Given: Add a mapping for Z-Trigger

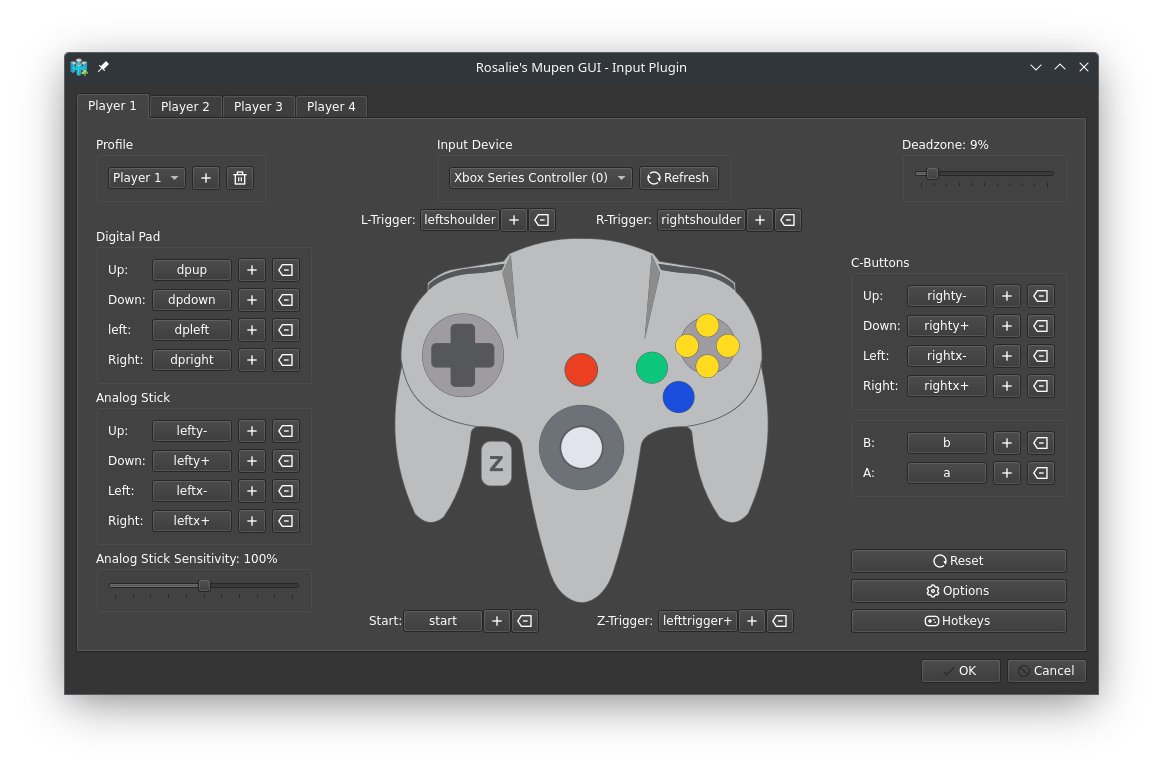Looking at the screenshot, I should click(751, 621).
